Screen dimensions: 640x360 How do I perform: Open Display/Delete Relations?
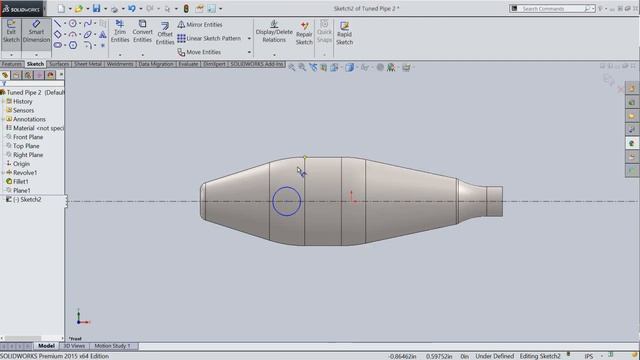pos(274,32)
